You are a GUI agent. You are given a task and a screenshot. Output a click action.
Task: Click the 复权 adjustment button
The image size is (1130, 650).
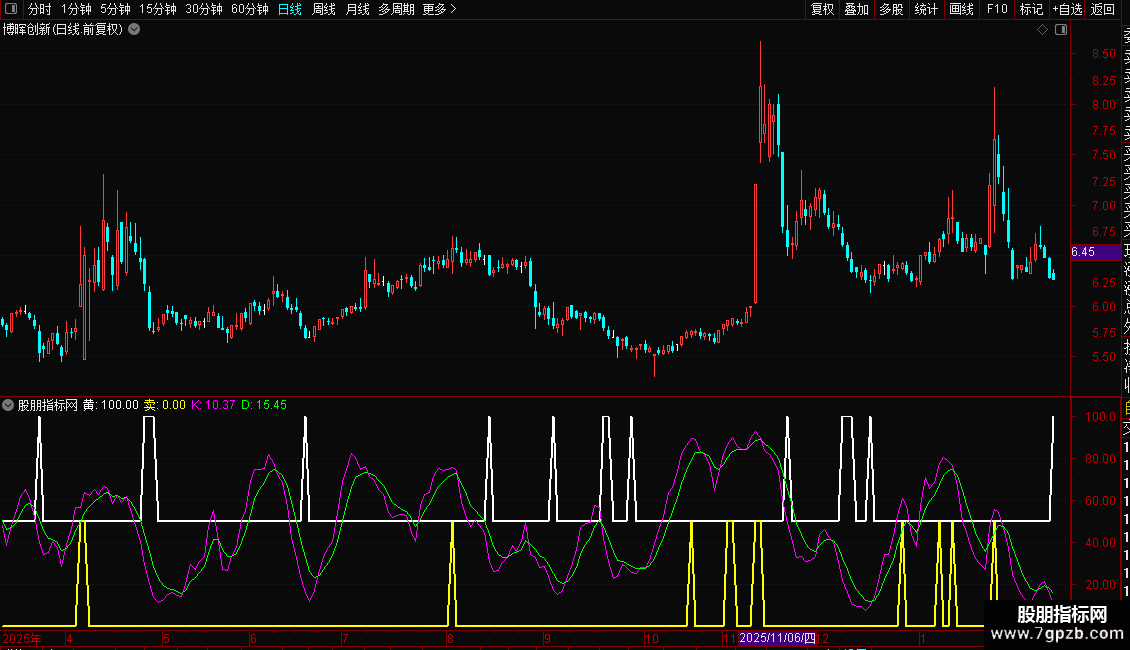point(822,9)
